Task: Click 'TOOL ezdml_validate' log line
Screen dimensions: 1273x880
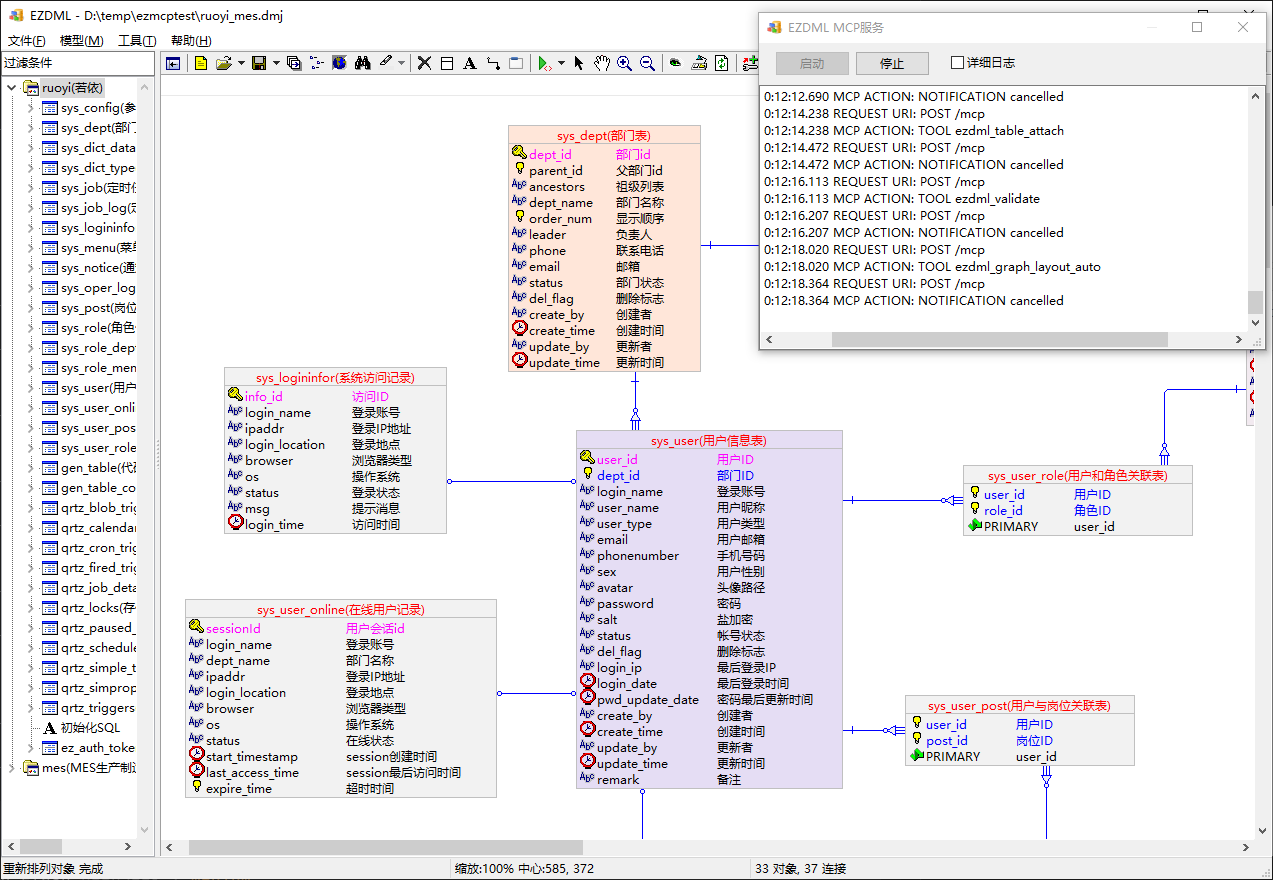Action: click(902, 199)
